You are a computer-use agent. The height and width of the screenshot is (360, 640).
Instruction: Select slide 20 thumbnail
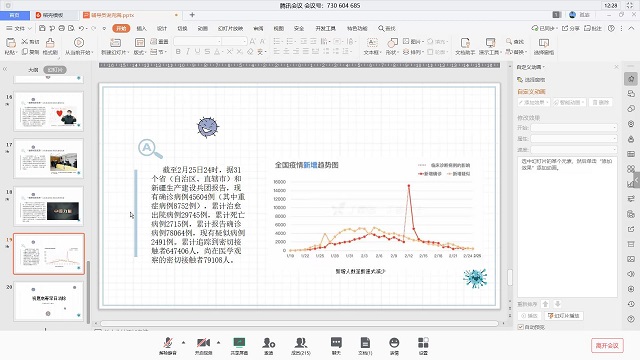(x=49, y=301)
